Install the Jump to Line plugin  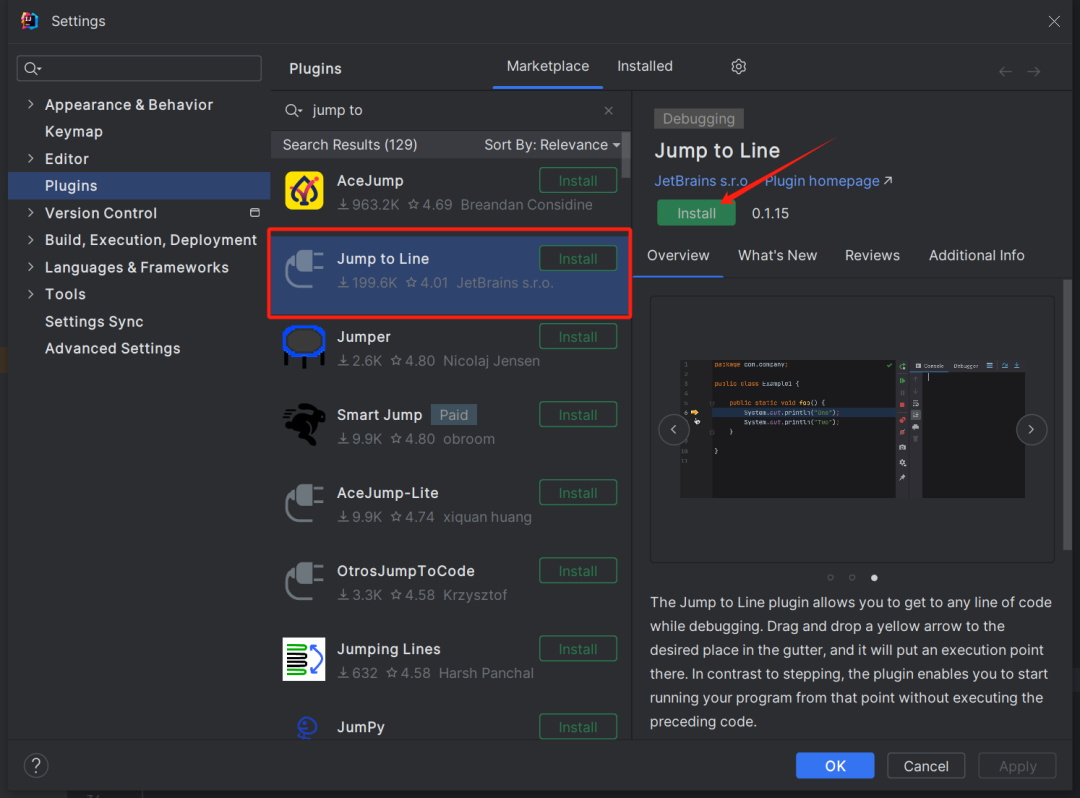click(696, 213)
